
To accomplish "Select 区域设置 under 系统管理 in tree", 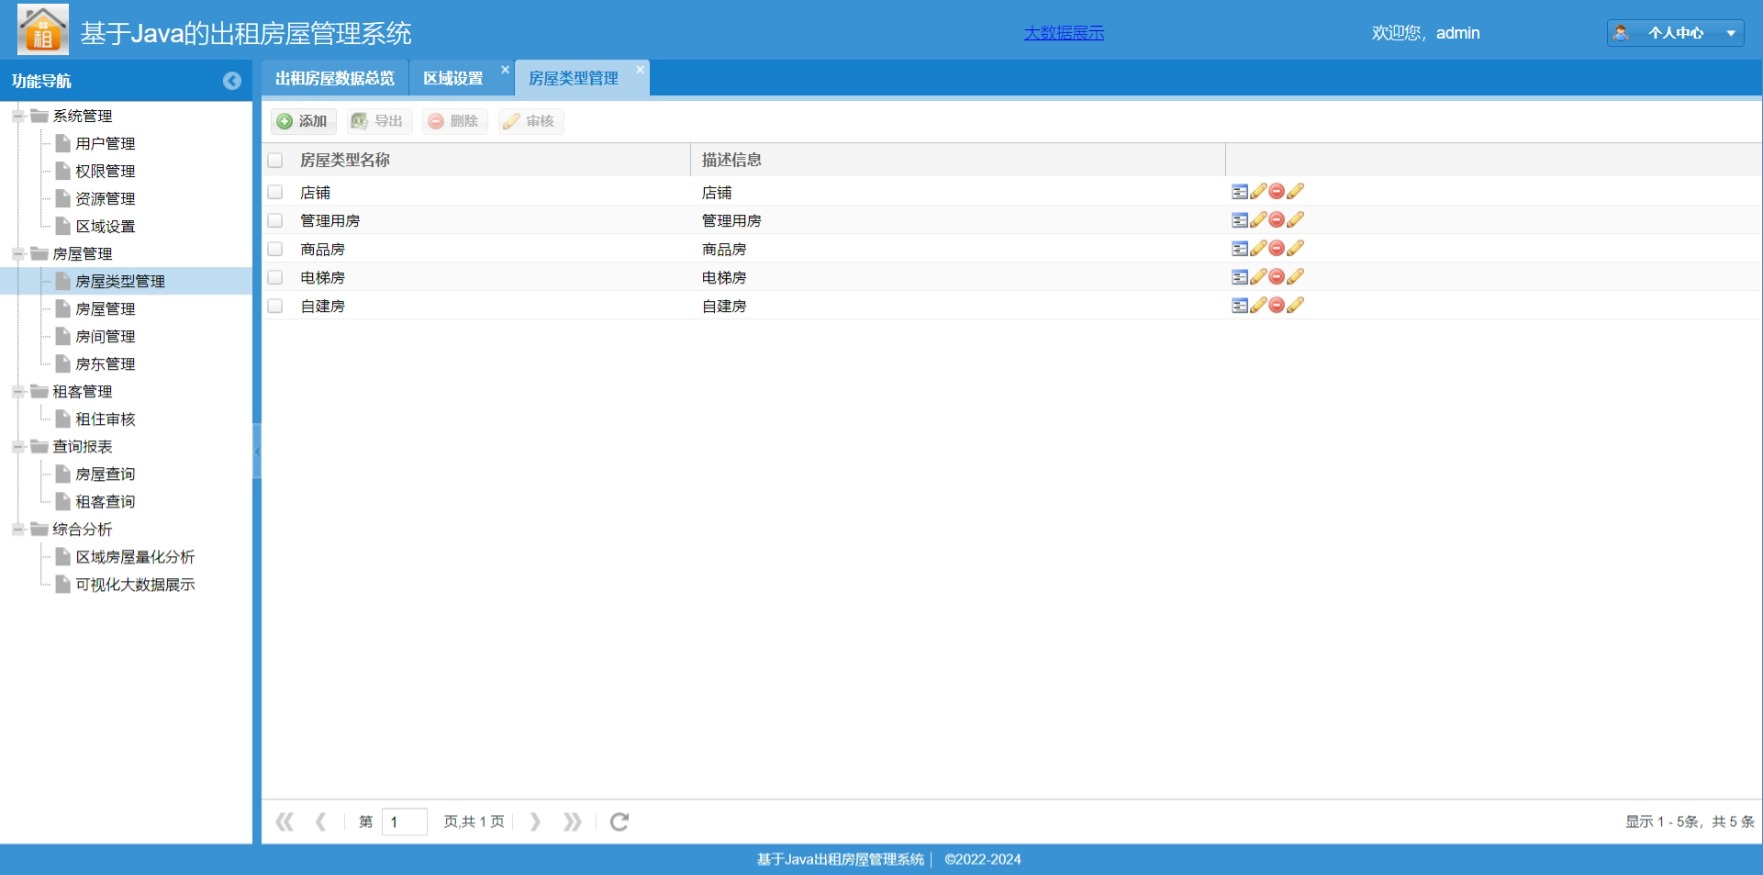I will [x=105, y=226].
